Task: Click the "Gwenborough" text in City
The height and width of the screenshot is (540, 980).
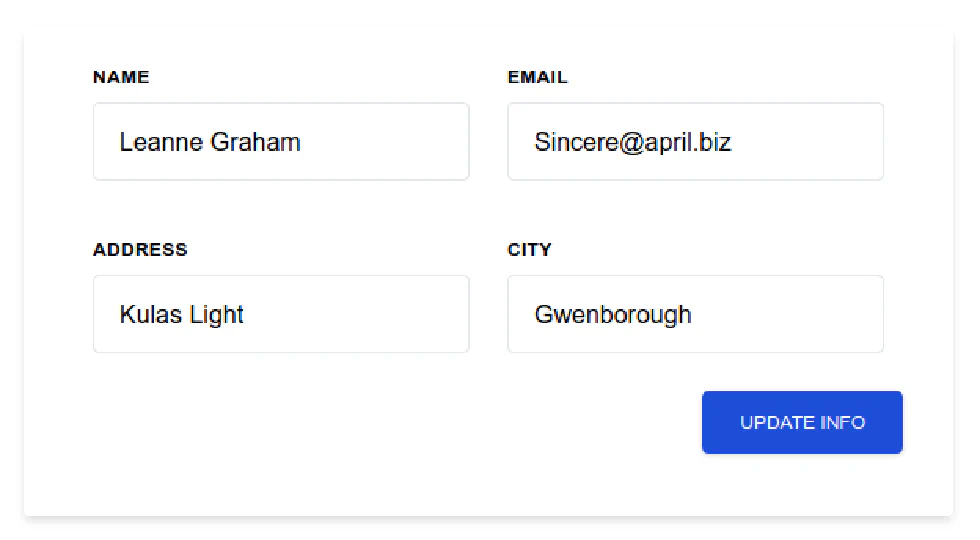Action: [613, 314]
